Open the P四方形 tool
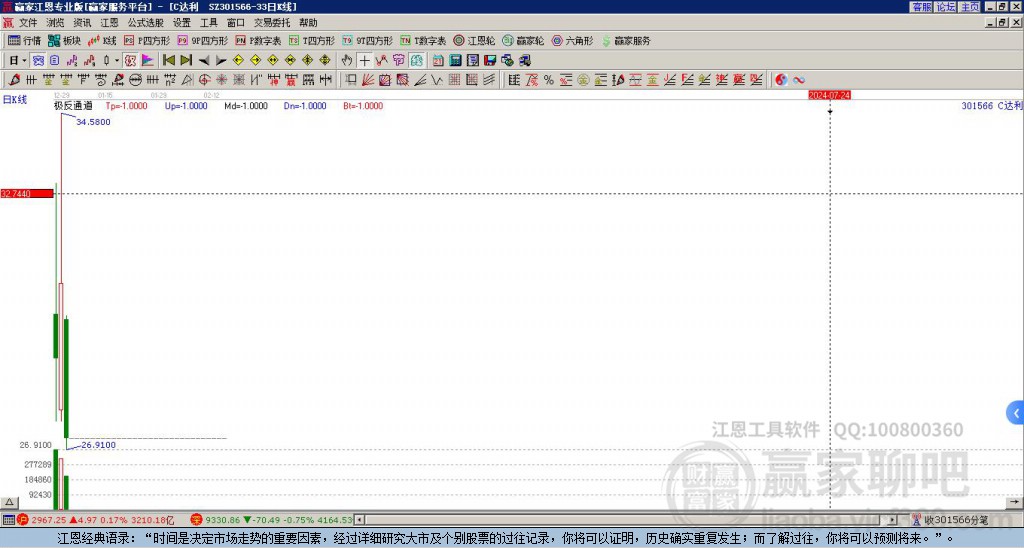This screenshot has height=548, width=1024. [147, 40]
